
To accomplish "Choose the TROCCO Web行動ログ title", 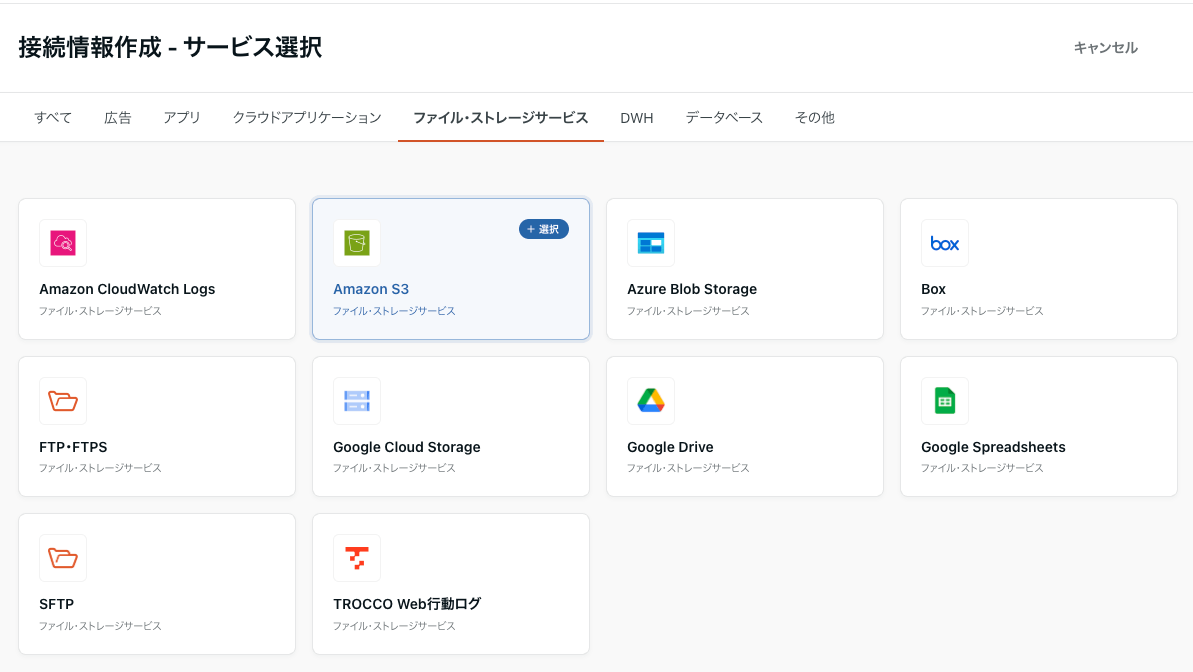I will (x=407, y=604).
